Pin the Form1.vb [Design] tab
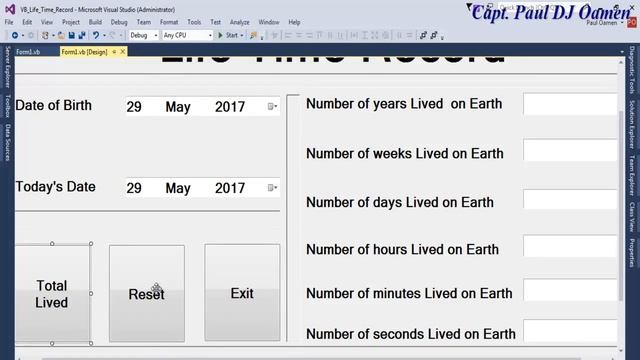640x360 pixels. pyautogui.click(x=114, y=52)
